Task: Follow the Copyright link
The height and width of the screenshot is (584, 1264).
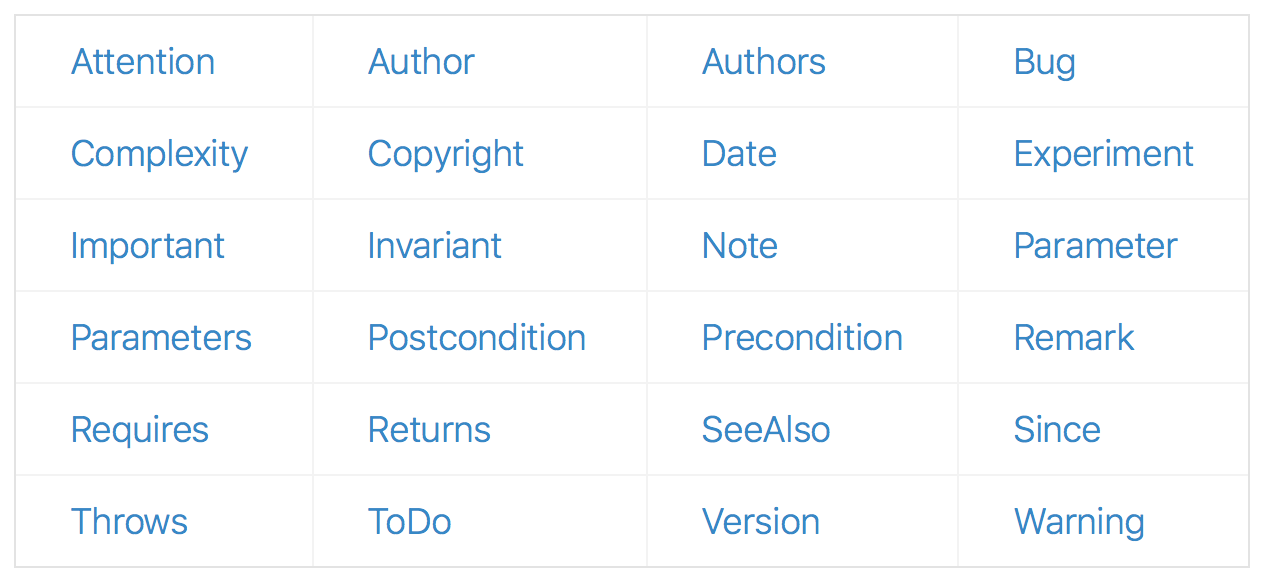Action: coord(445,154)
